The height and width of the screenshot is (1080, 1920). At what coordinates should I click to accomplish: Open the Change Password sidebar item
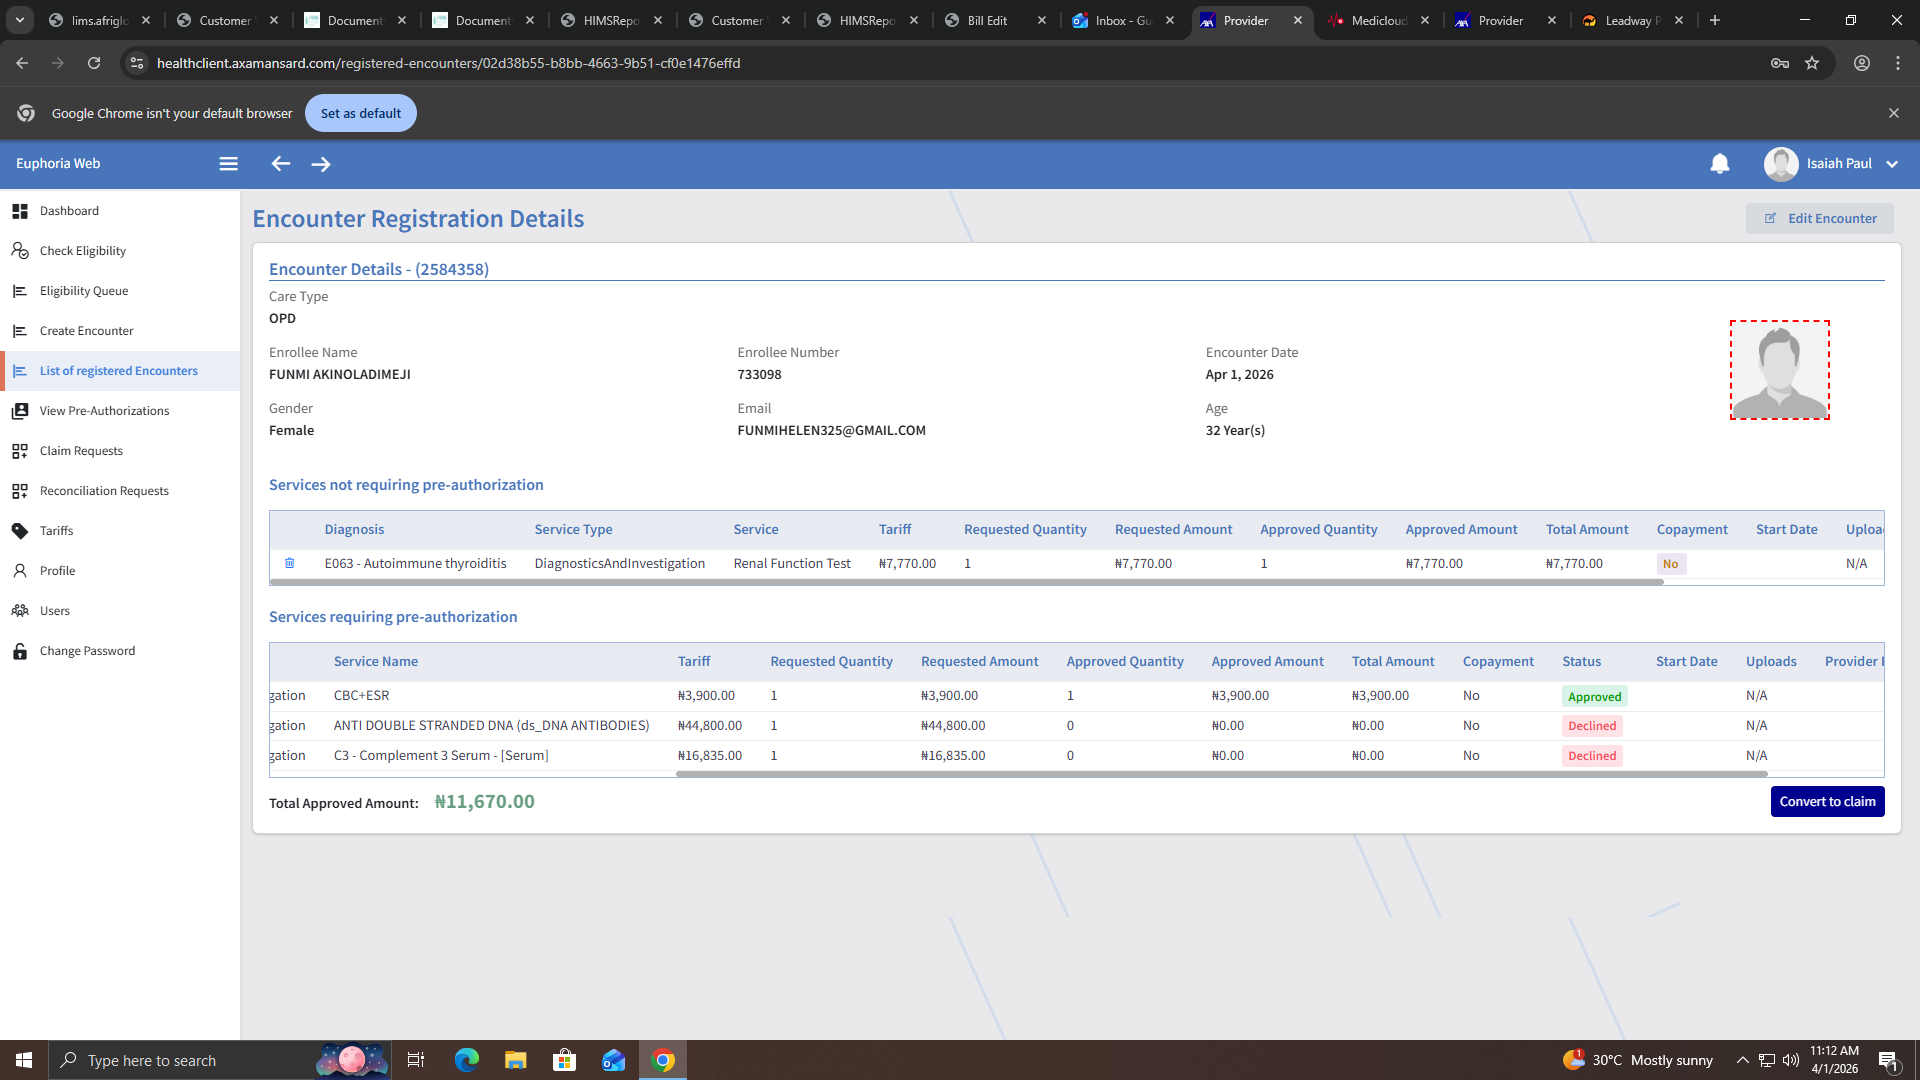[x=87, y=651]
